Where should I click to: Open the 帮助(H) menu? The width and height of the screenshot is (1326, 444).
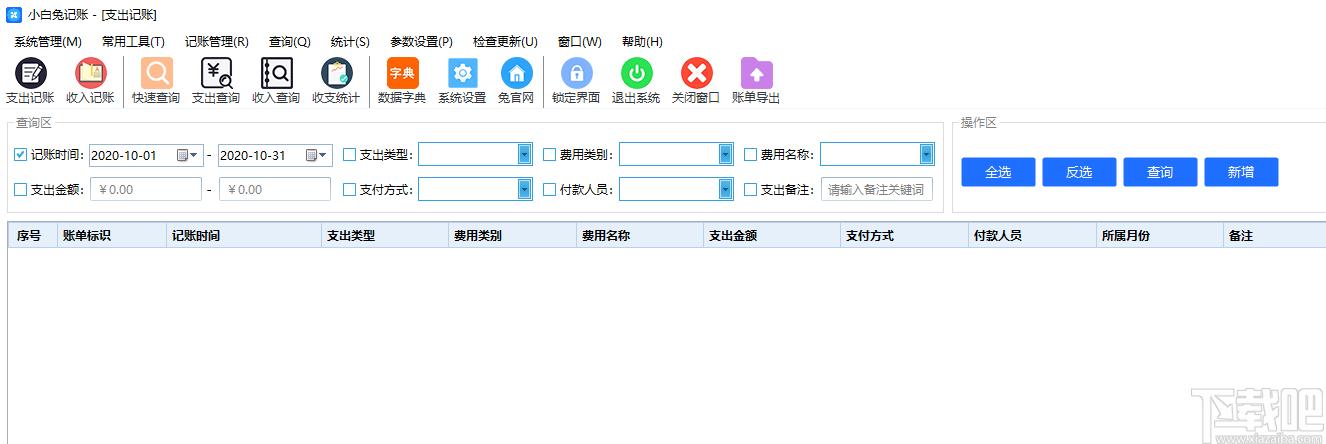(x=642, y=42)
